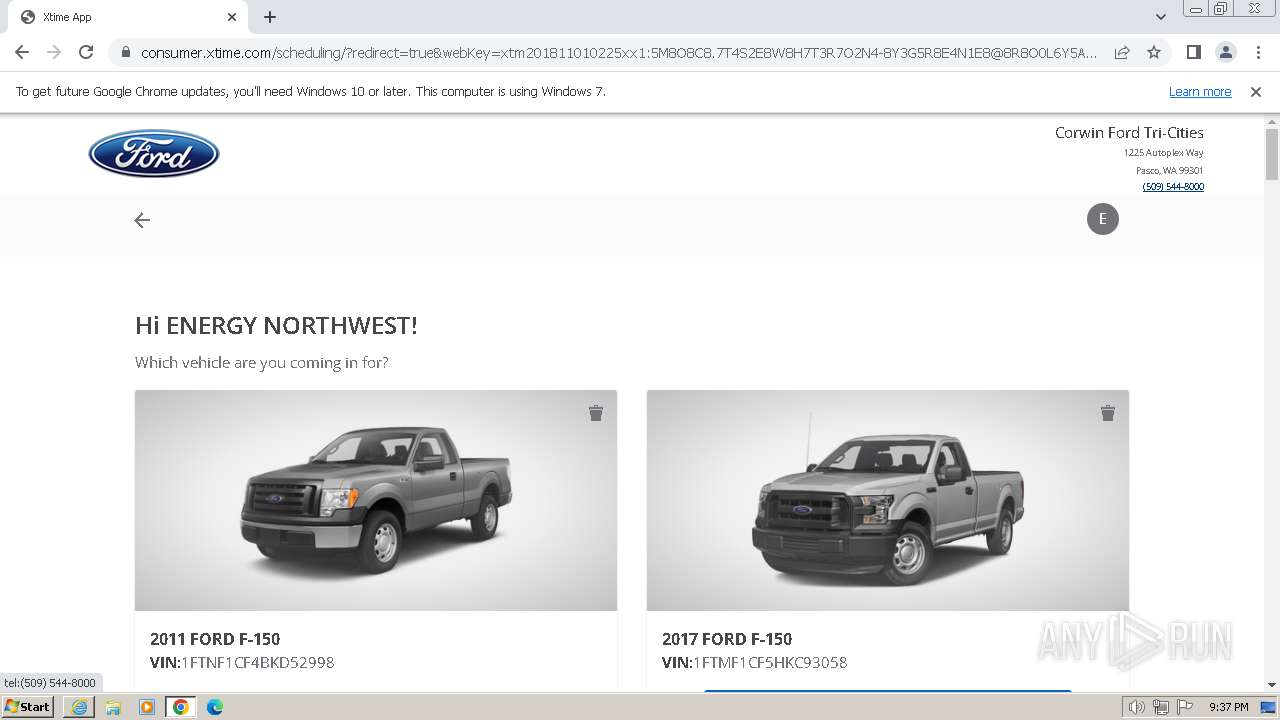Open the Chrome three-dot menu
This screenshot has height=720, width=1280.
pos(1259,52)
